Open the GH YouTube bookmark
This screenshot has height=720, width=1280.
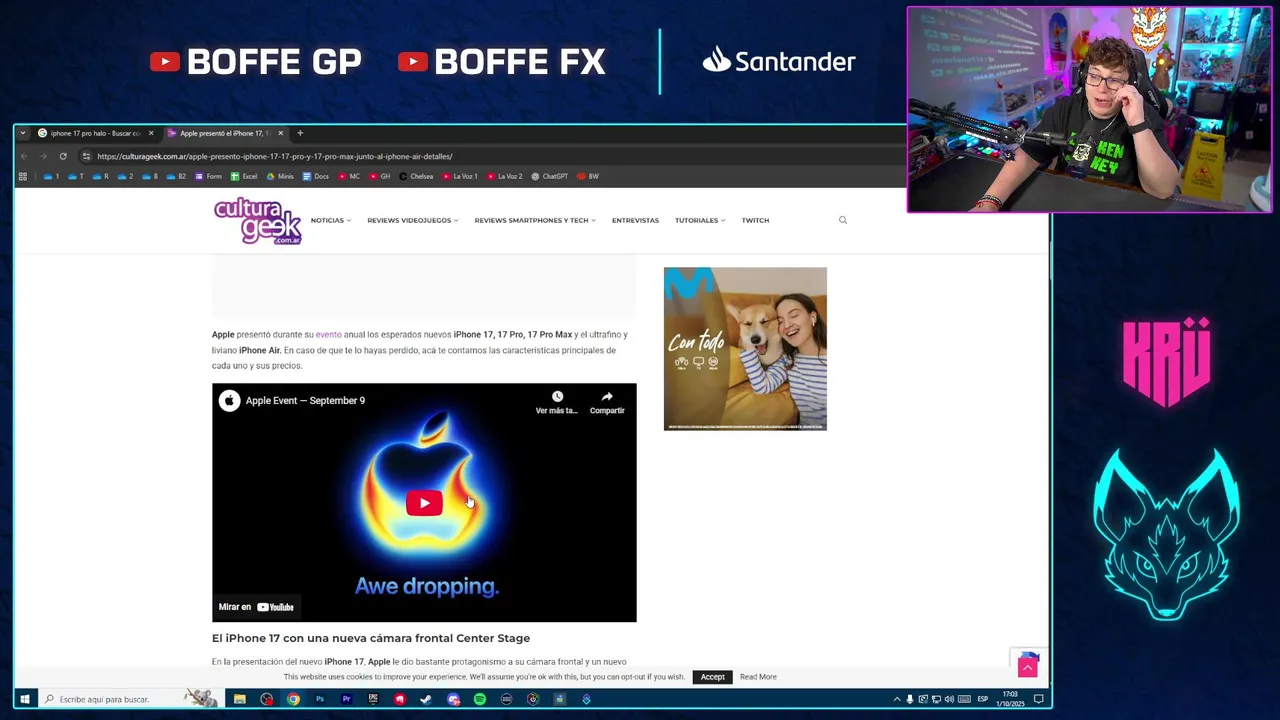coord(380,176)
